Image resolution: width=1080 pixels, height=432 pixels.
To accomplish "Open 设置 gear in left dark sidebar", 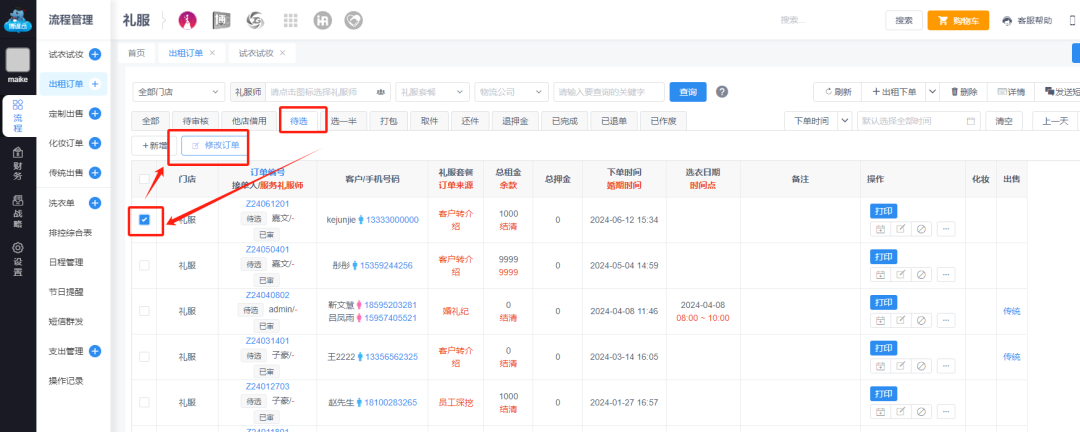I will coord(18,258).
